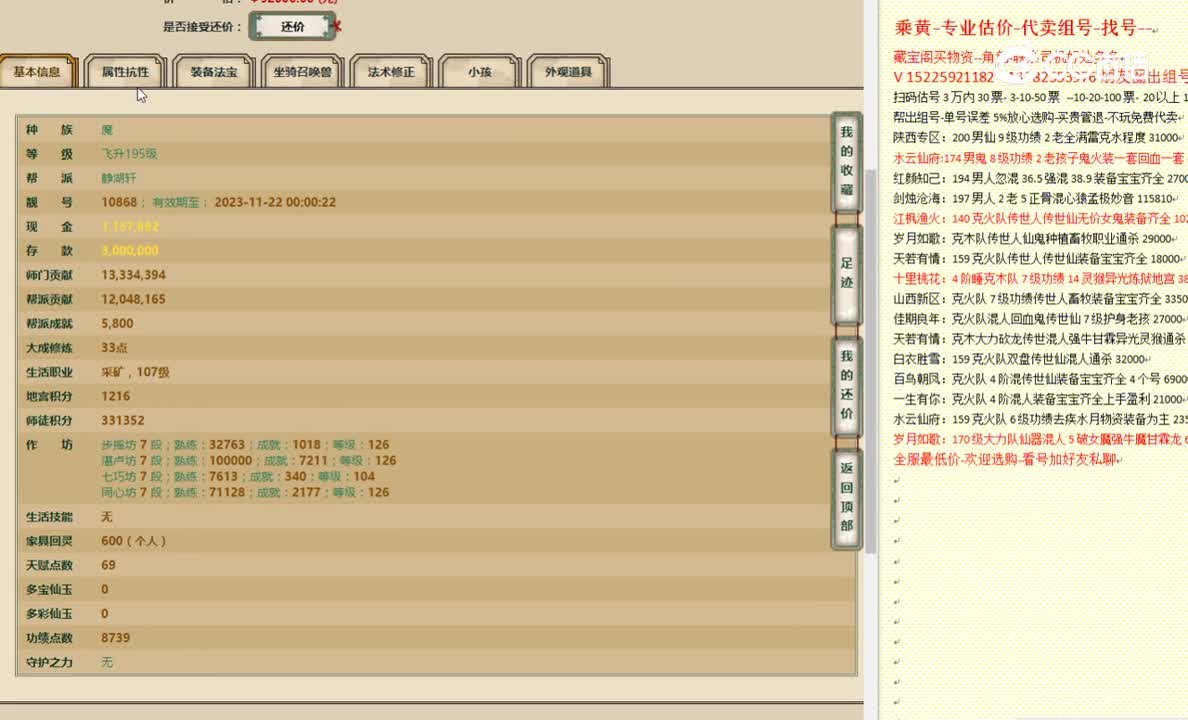Select 家具回灵 value 600 (个人)
This screenshot has width=1188, height=720.
click(x=133, y=541)
